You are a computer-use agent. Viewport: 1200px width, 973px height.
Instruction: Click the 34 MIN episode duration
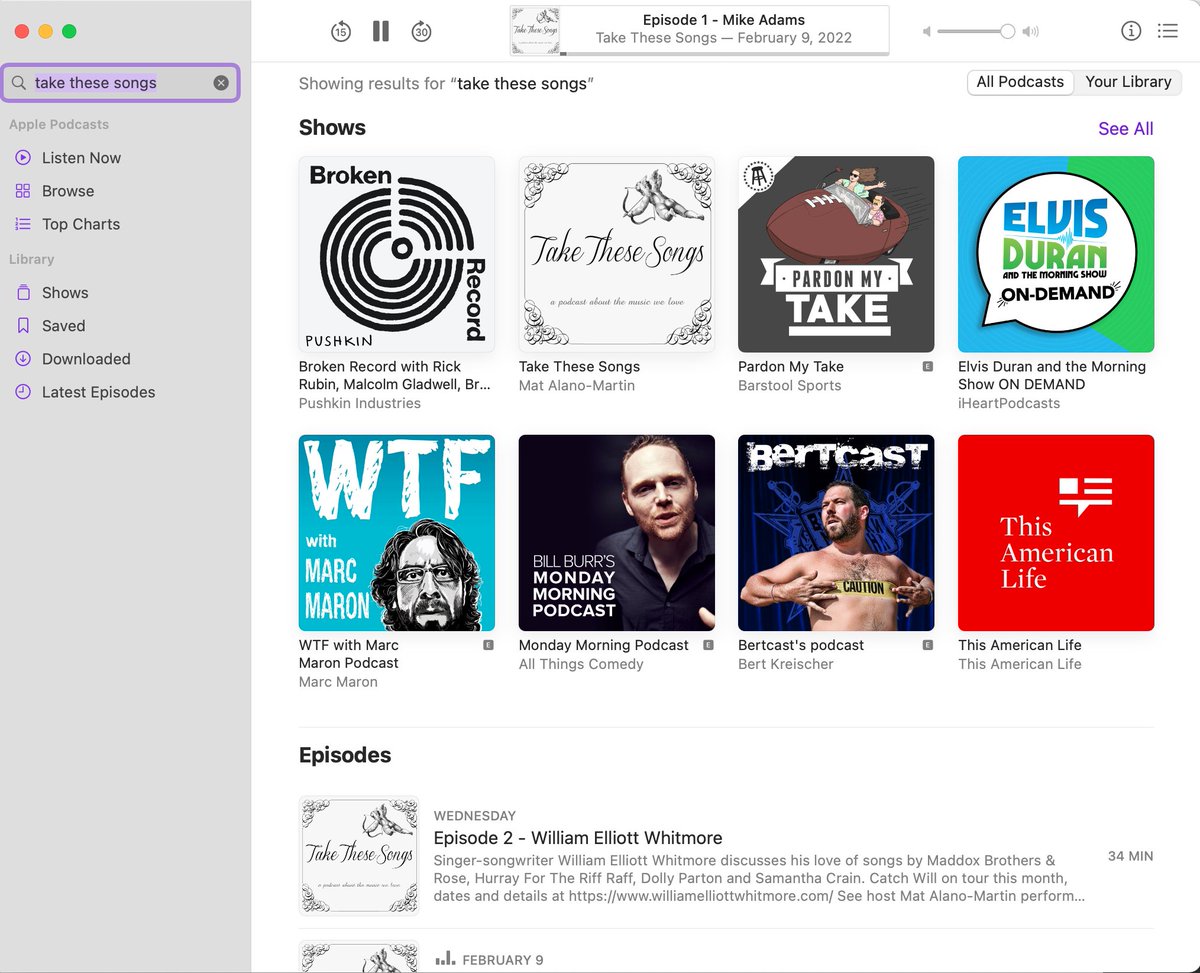pos(1130,857)
